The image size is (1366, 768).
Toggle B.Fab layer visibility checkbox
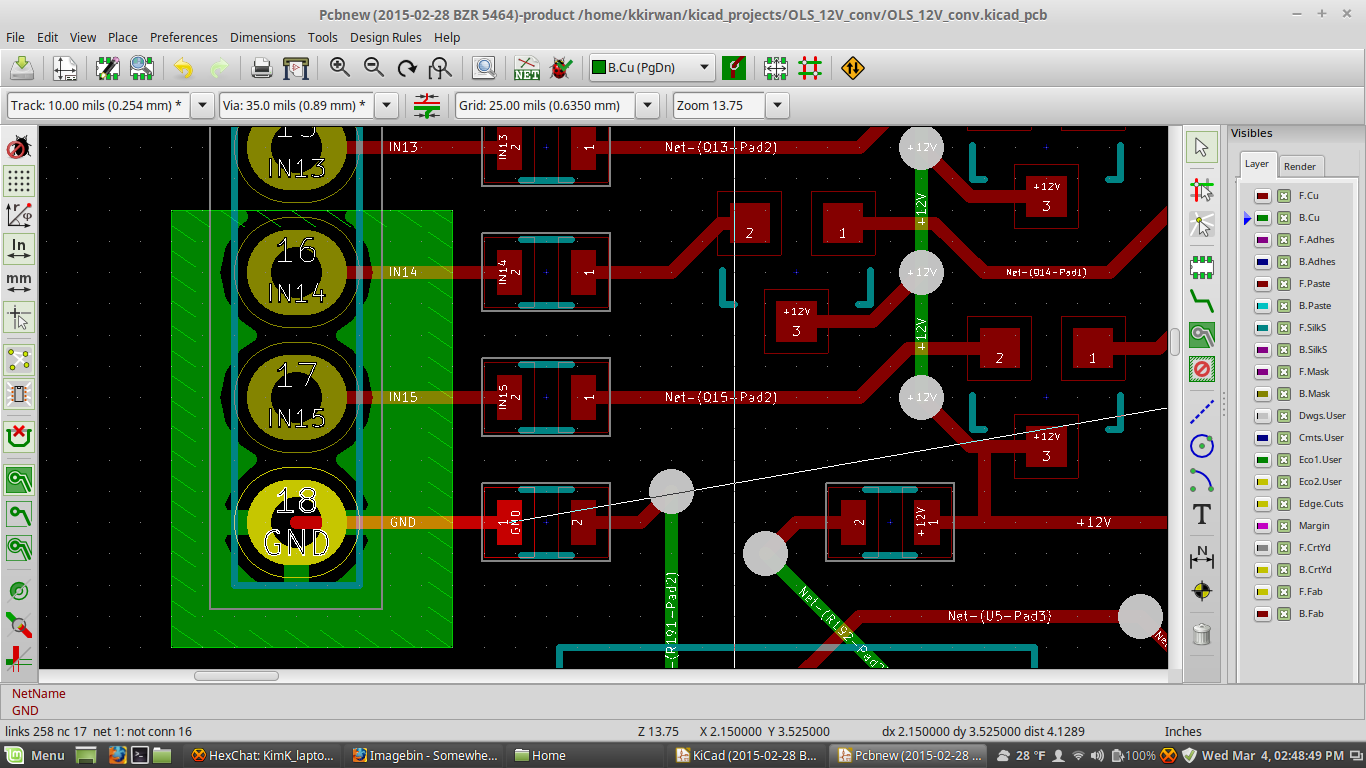pyautogui.click(x=1284, y=614)
